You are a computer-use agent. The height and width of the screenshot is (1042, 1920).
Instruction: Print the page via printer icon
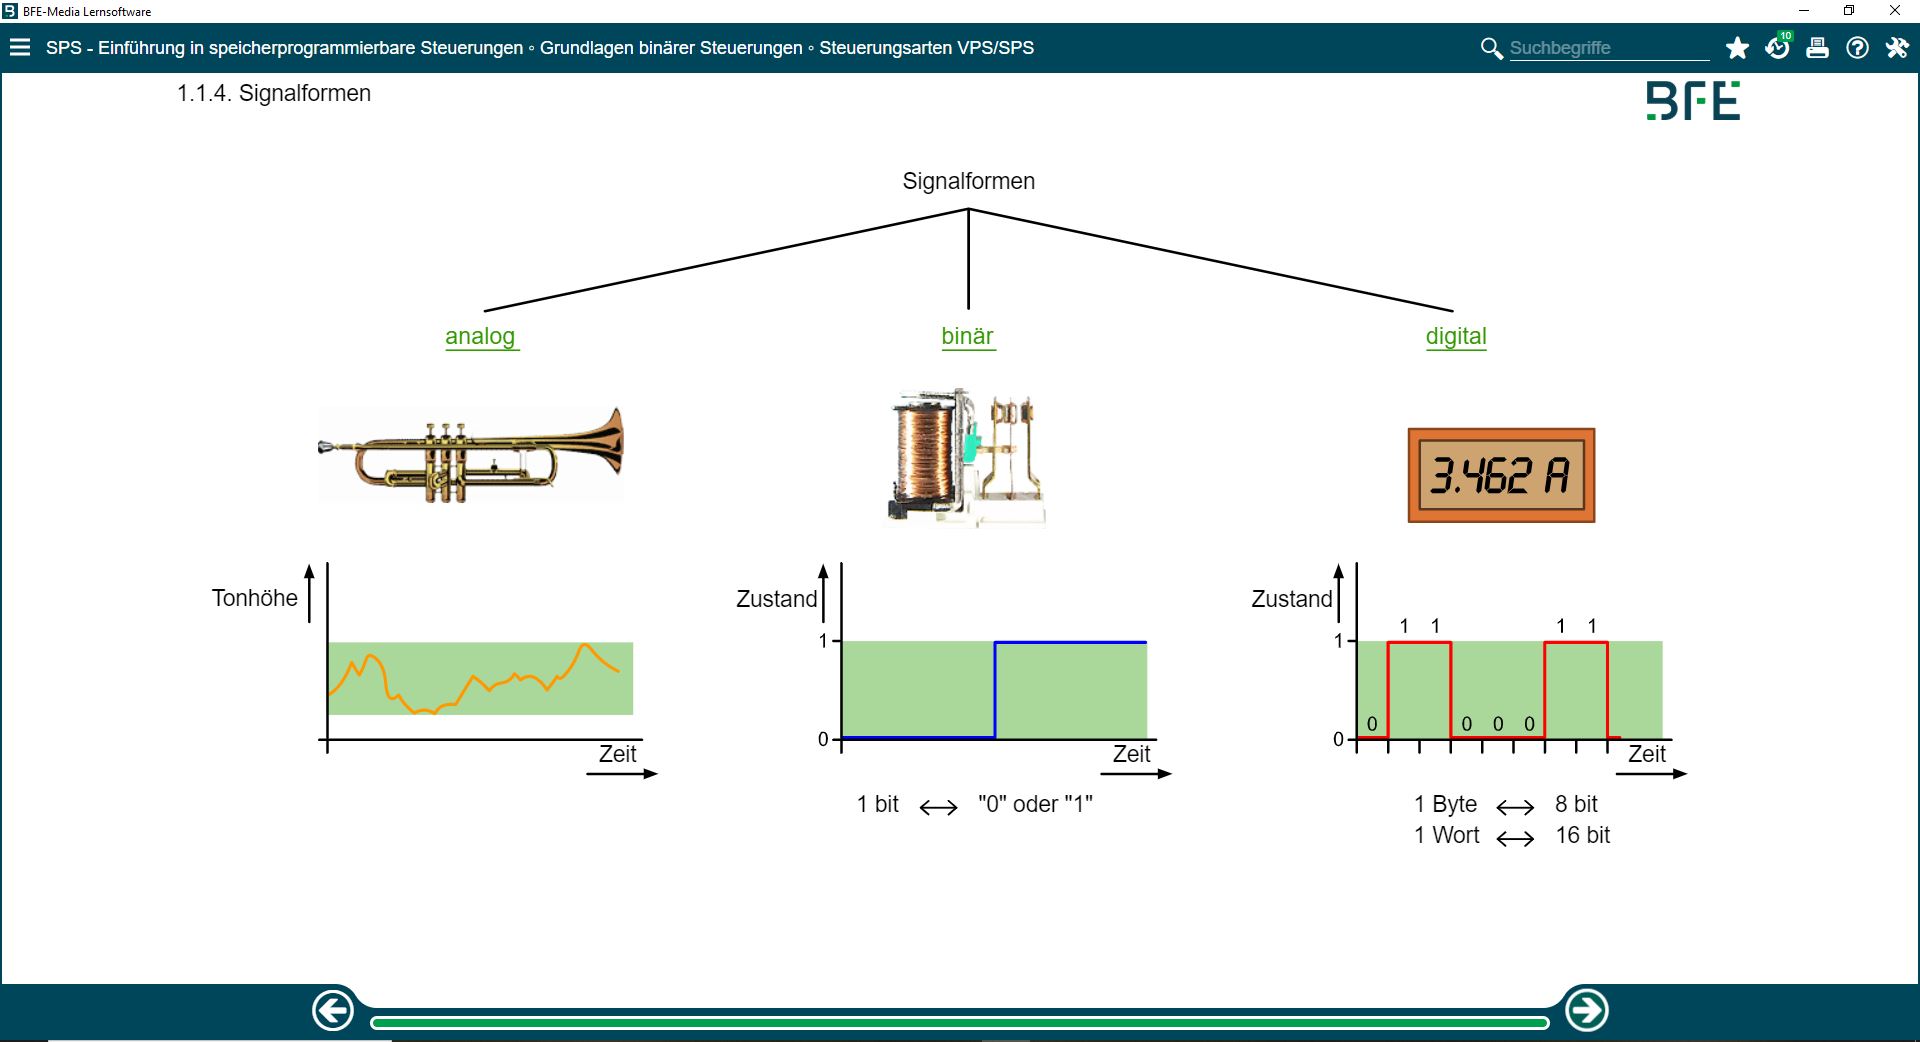point(1817,48)
